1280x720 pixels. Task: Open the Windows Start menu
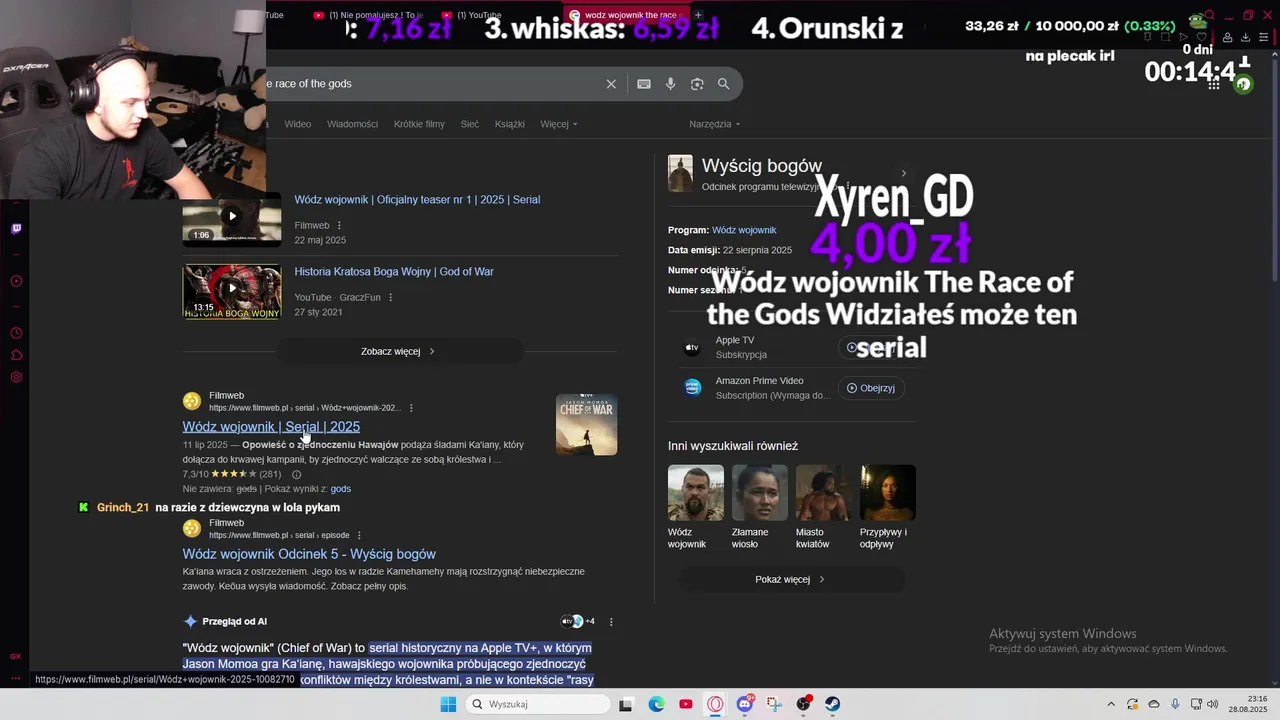448,704
